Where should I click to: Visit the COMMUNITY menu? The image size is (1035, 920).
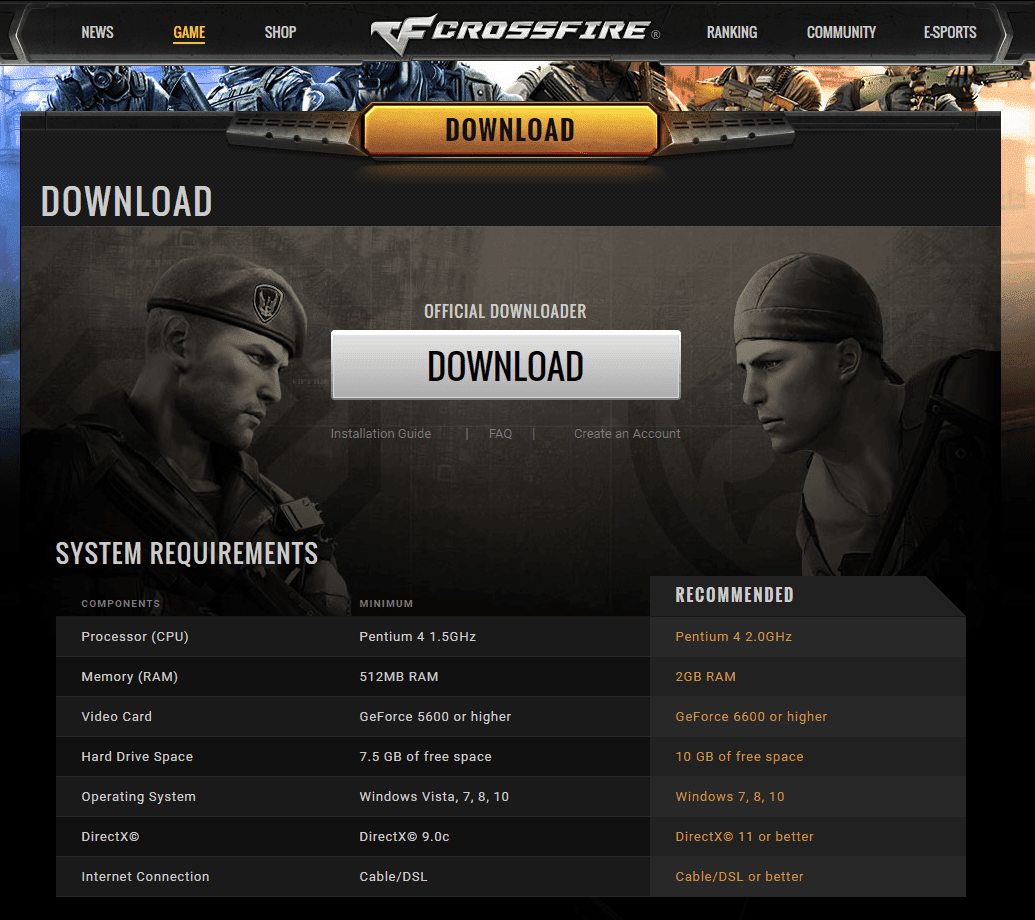click(841, 32)
